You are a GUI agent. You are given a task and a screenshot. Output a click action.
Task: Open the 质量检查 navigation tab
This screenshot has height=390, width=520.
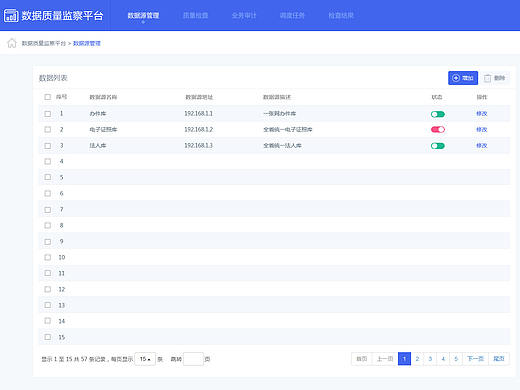(196, 15)
